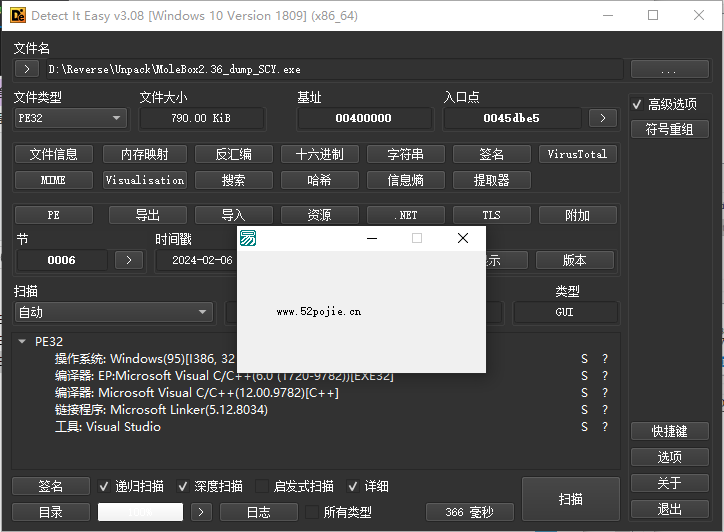Image resolution: width=724 pixels, height=532 pixels.
Task: Click the 目录 directory button
Action: point(51,512)
